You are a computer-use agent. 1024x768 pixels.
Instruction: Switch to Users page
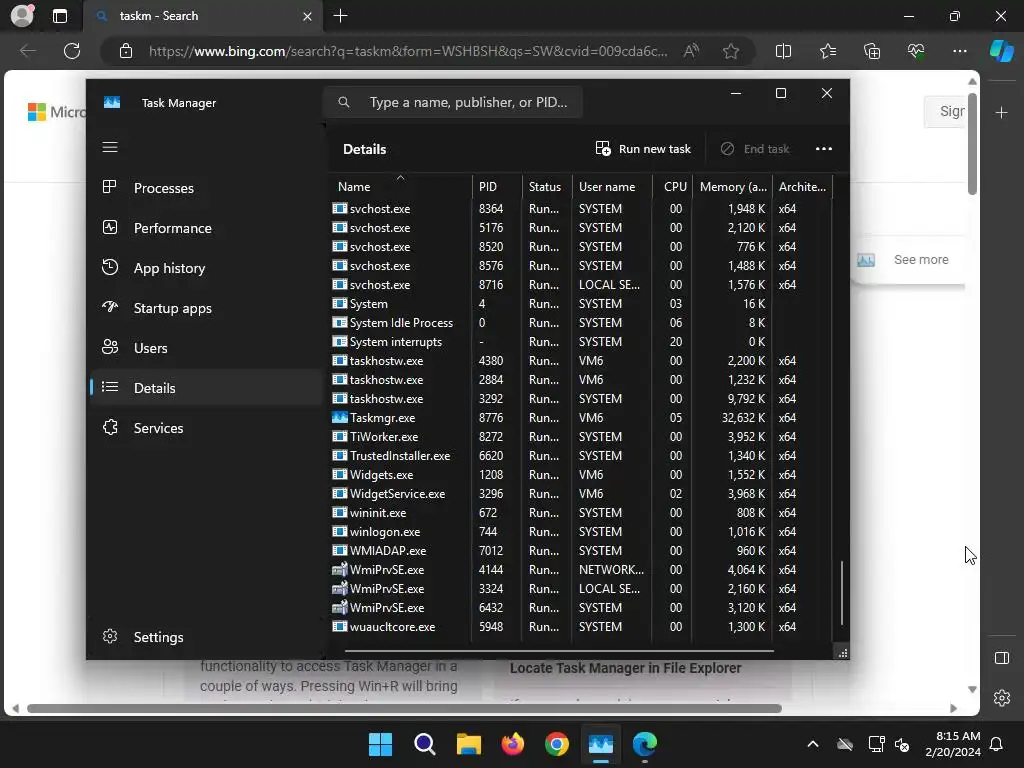(x=206, y=348)
